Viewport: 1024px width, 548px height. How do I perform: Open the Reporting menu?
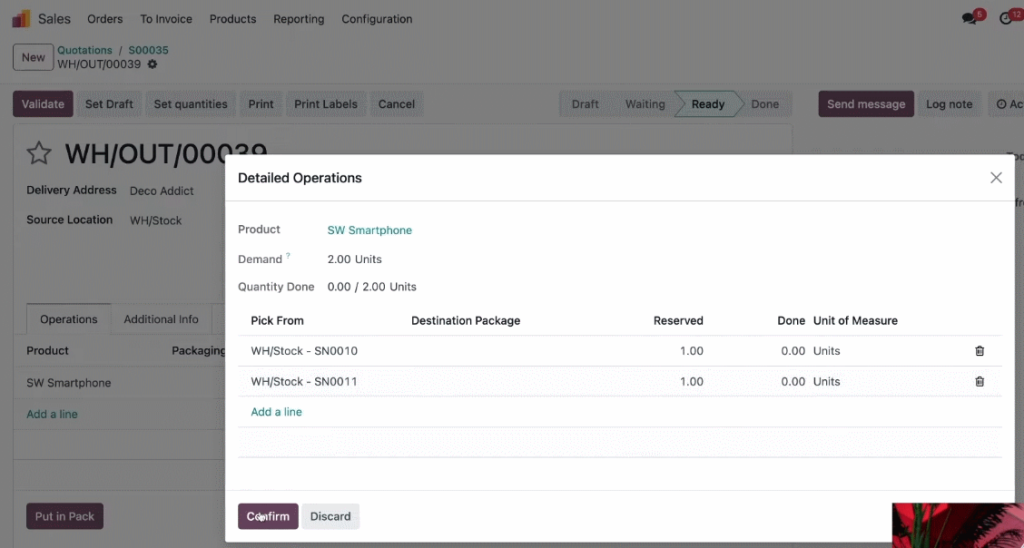(298, 19)
